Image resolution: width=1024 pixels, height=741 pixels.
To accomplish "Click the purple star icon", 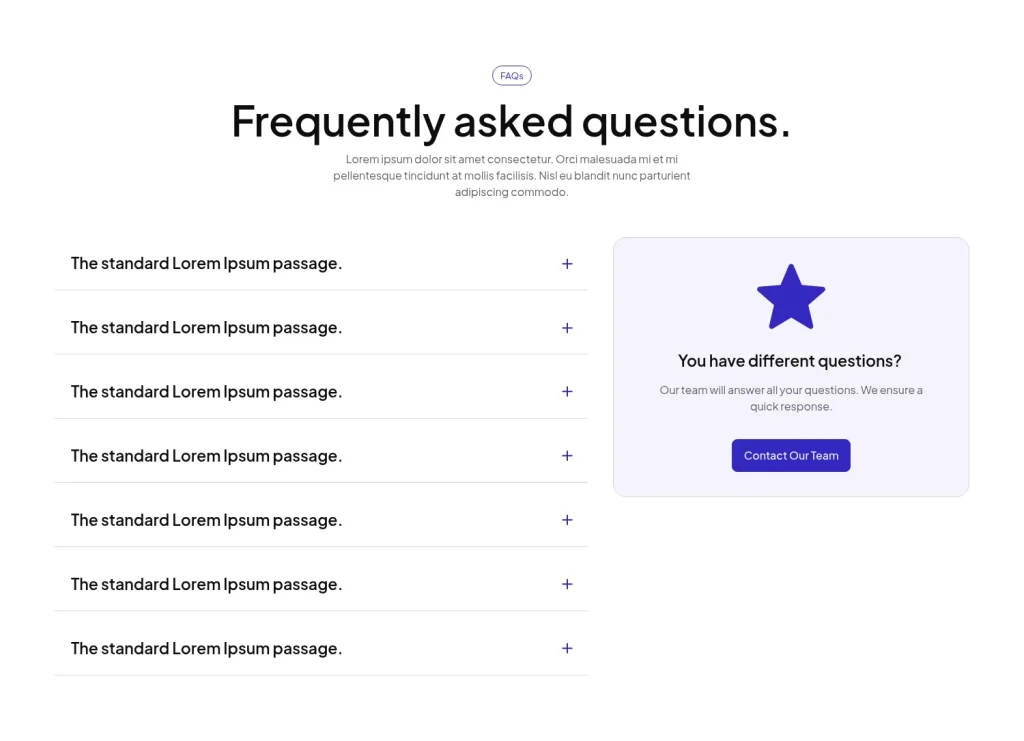I will tap(791, 295).
